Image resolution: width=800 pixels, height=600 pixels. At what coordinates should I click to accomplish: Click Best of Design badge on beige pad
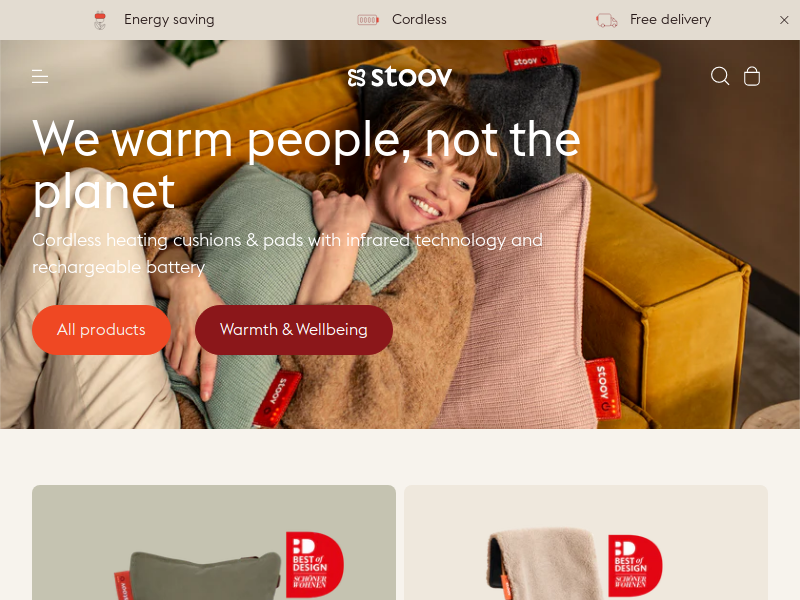[x=635, y=566]
